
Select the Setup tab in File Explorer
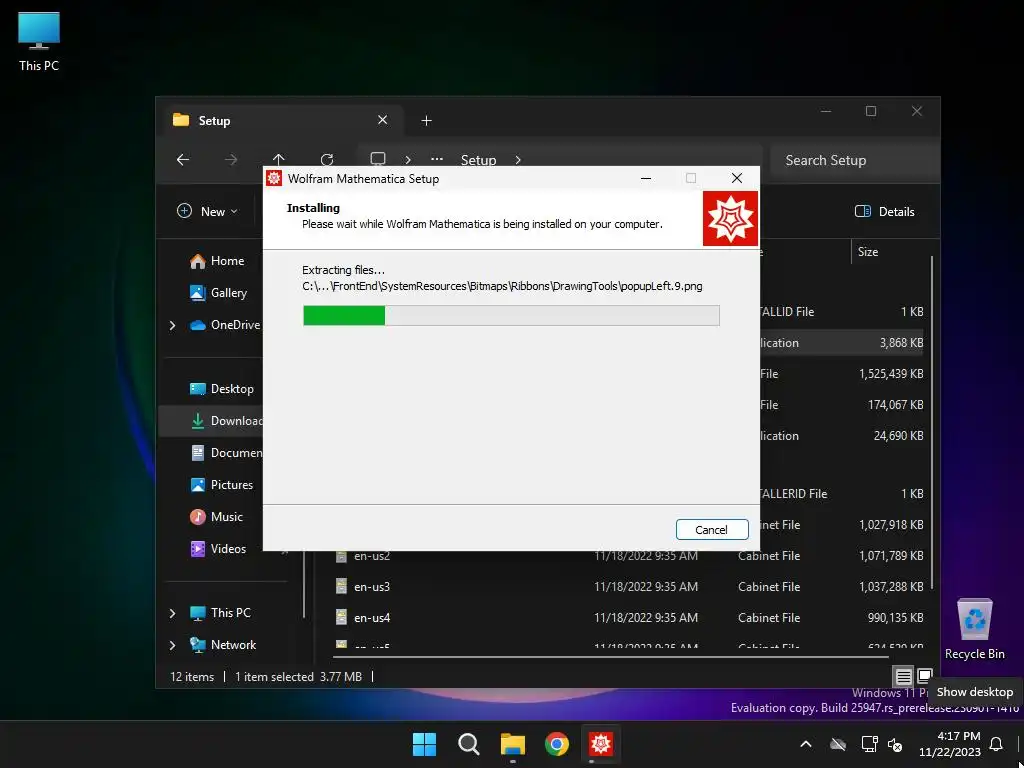pyautogui.click(x=281, y=121)
